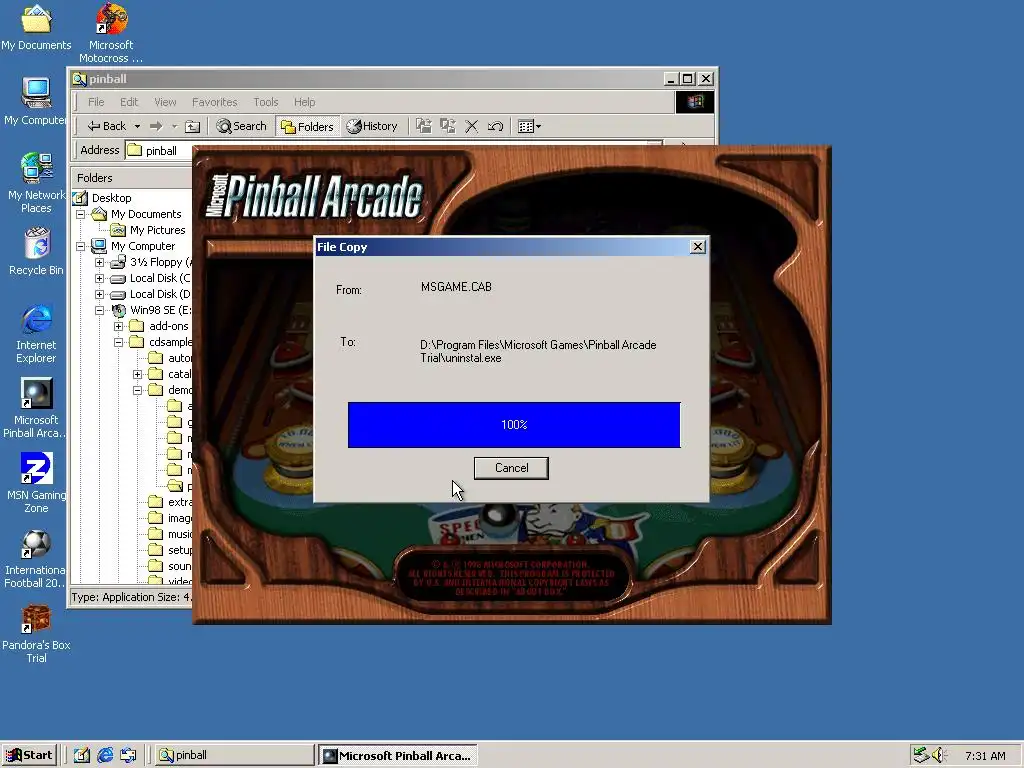
Task: Click Show Desktop quick launch icon
Action: click(82, 755)
